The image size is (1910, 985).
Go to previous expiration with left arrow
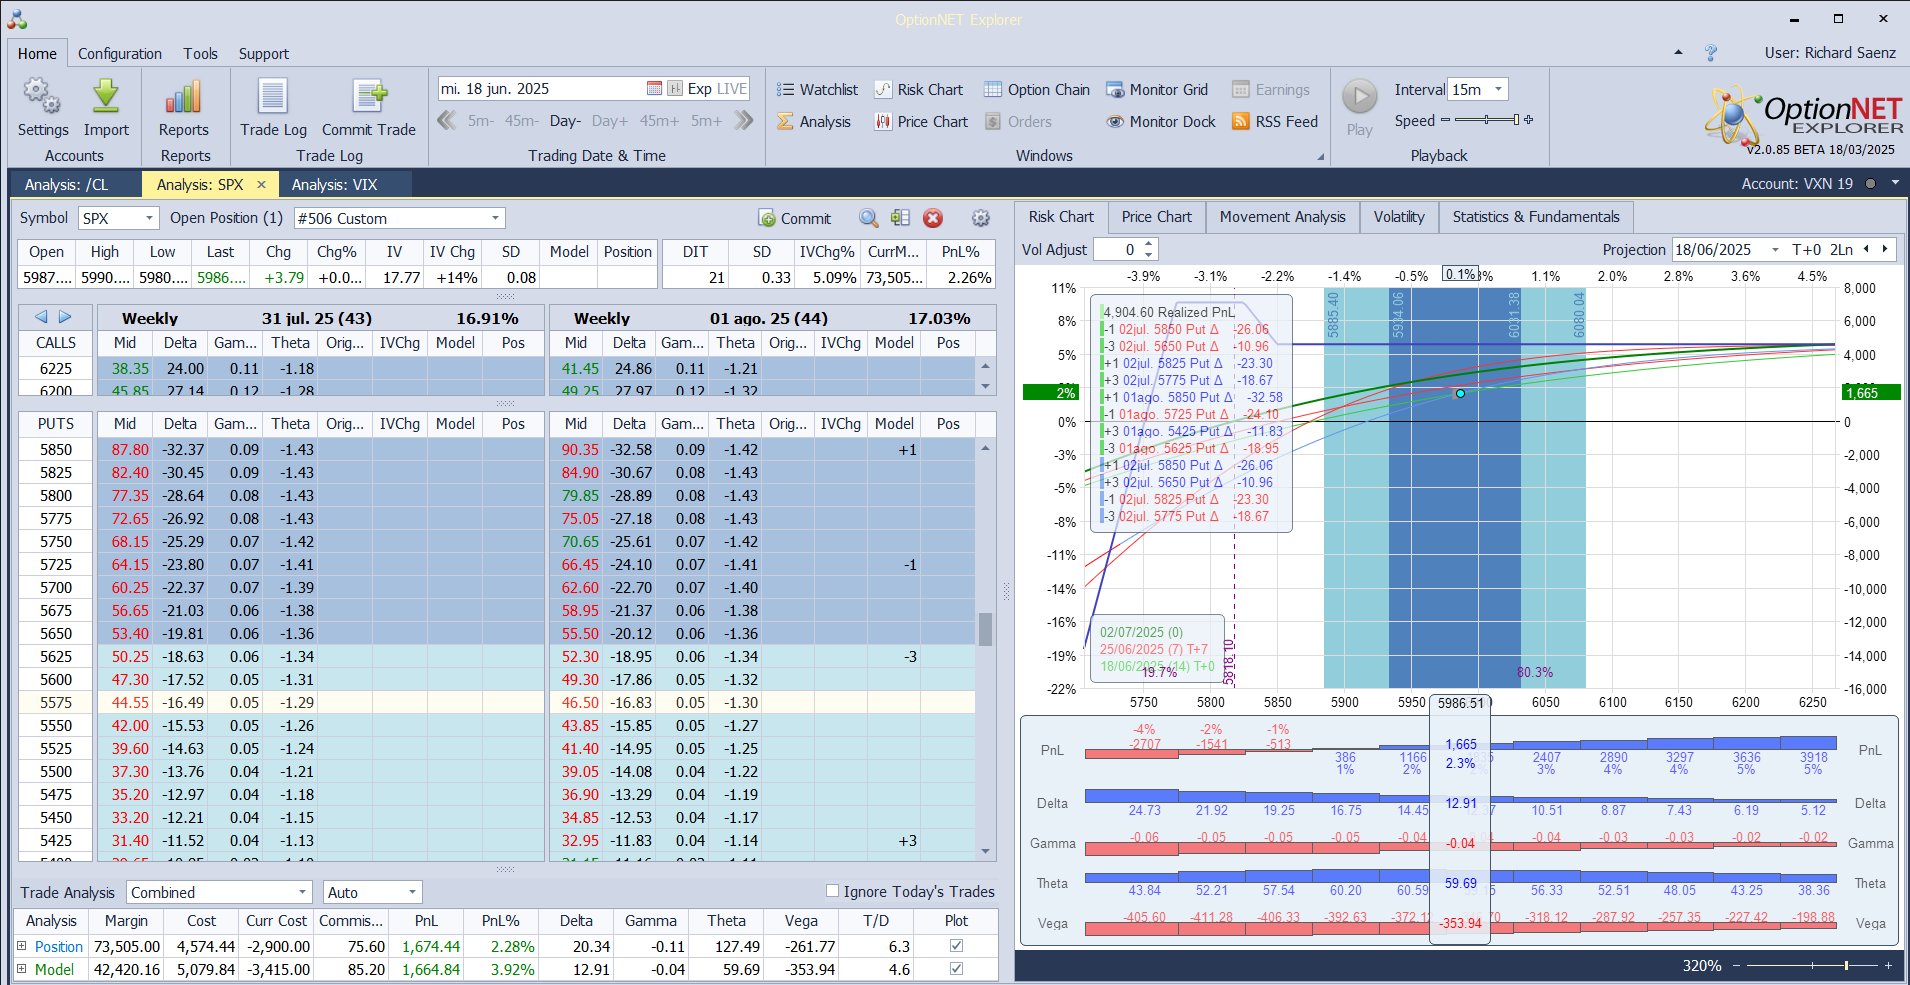[41, 317]
